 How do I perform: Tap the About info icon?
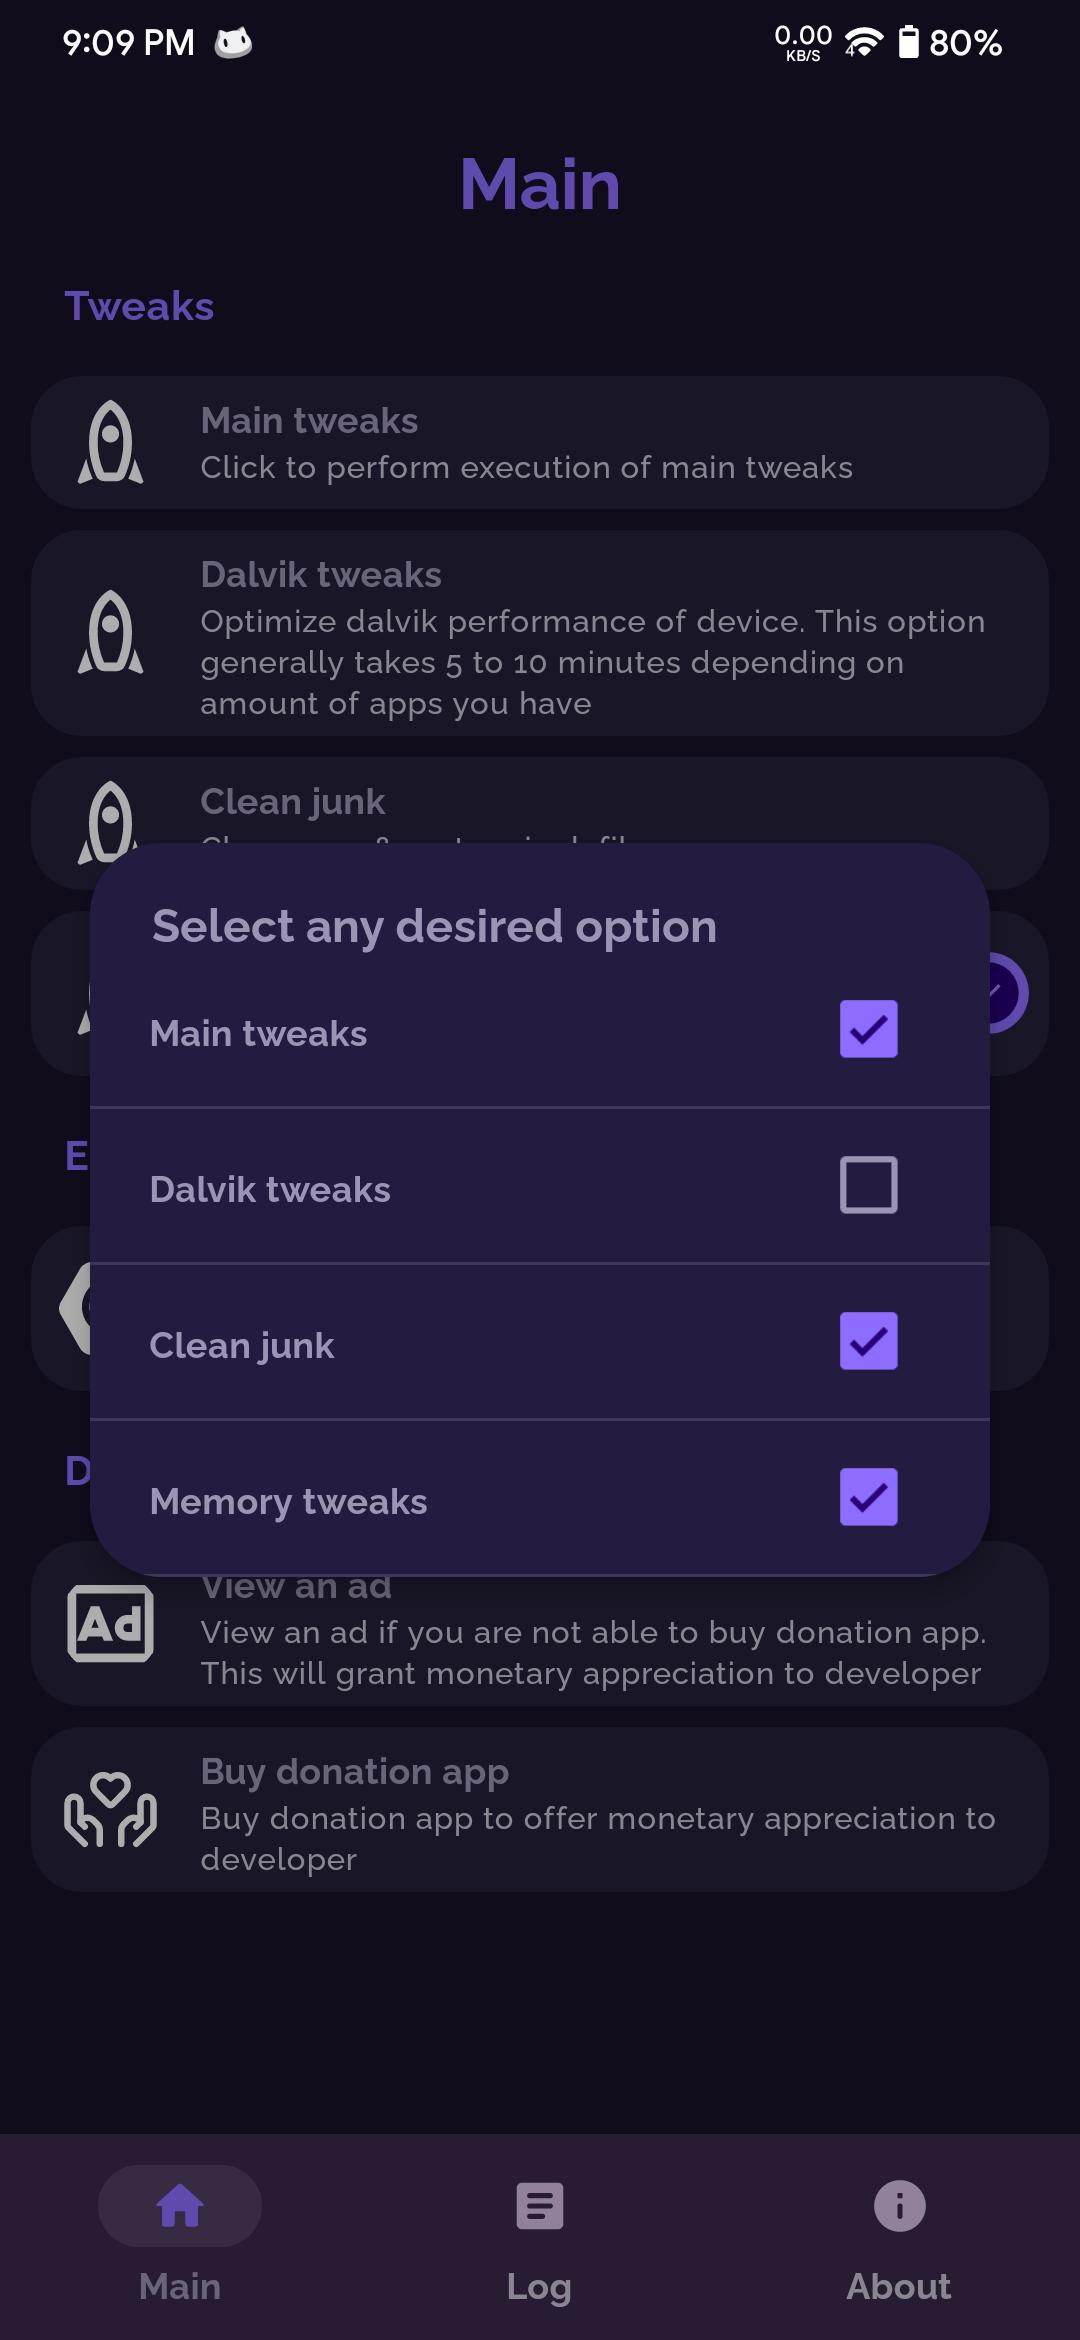(x=900, y=2205)
